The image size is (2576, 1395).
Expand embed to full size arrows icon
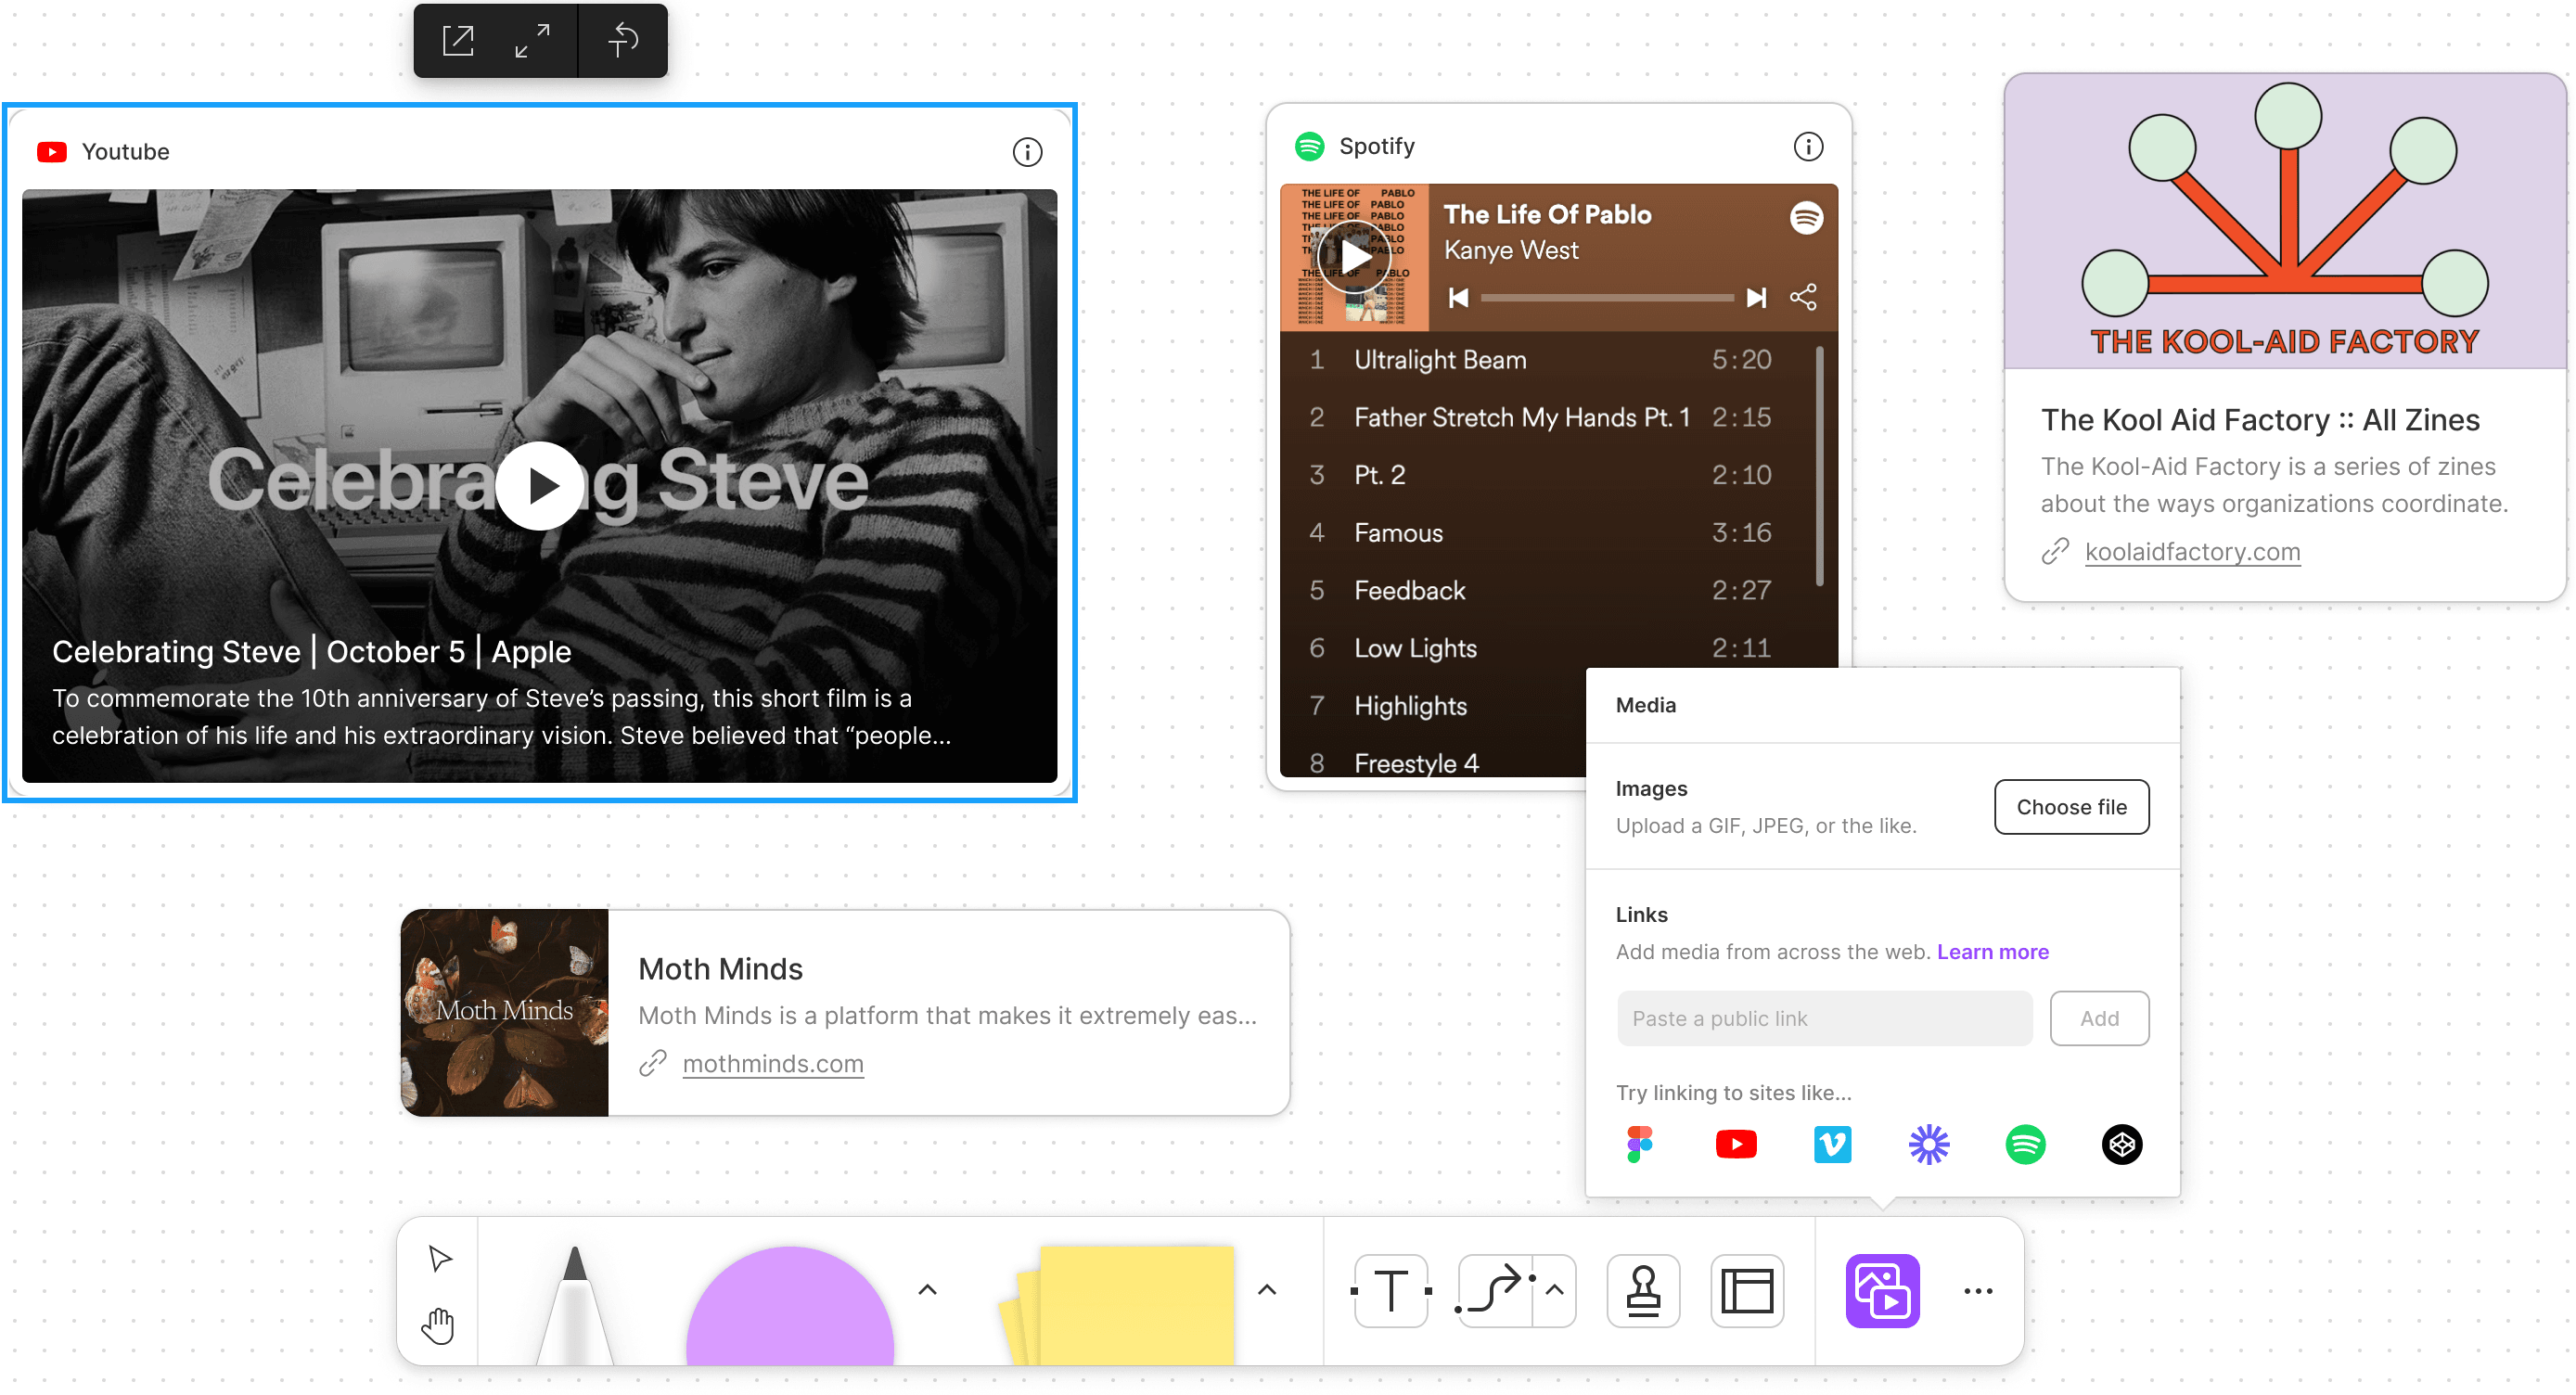532,41
